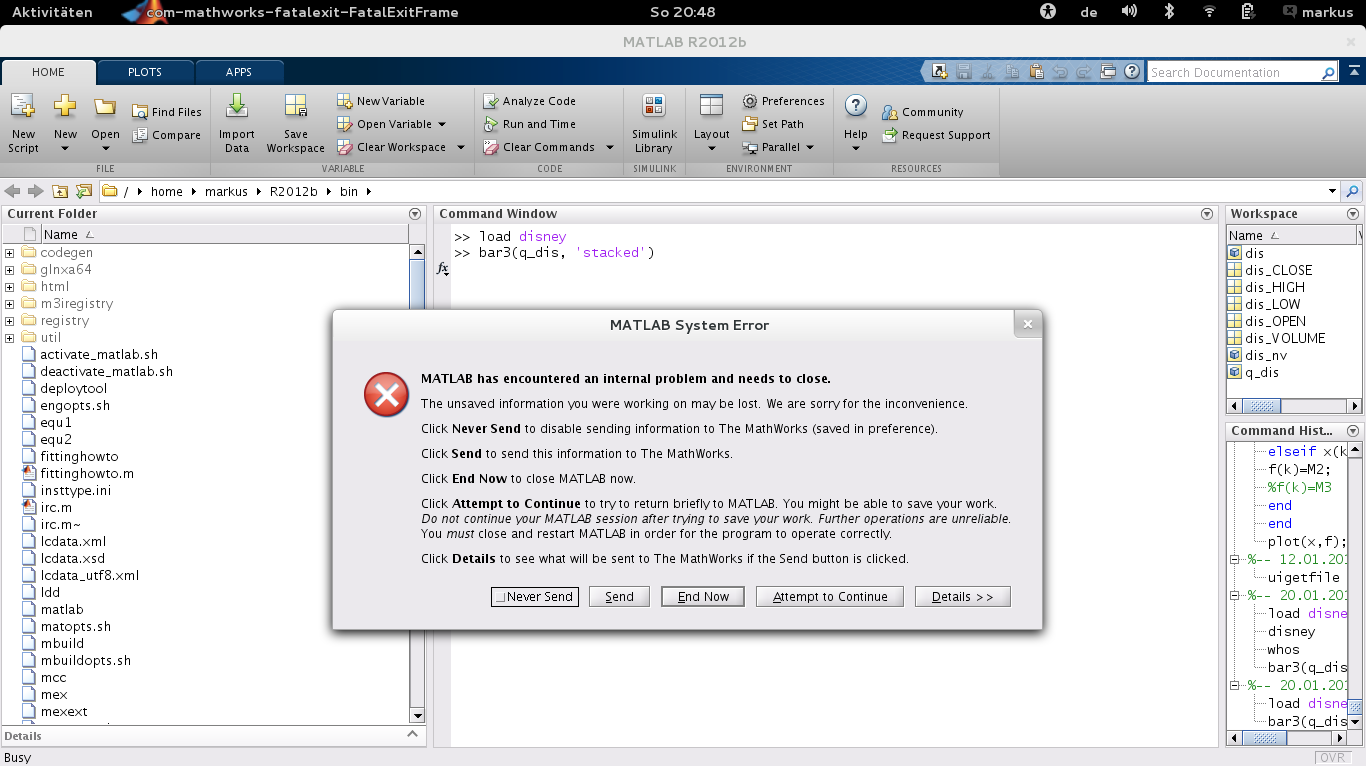Viewport: 1366px width, 766px height.
Task: Open the Simulink Library
Action: [654, 107]
